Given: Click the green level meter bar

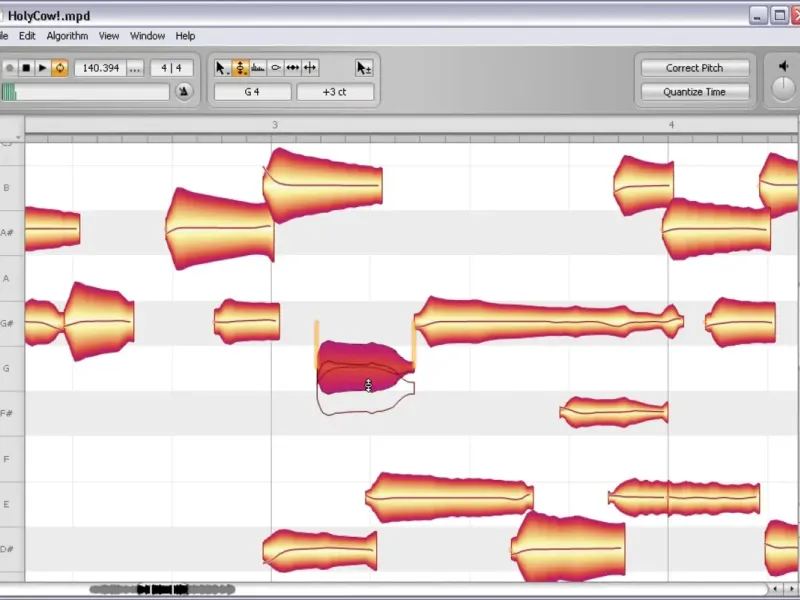Looking at the screenshot, I should [85, 92].
